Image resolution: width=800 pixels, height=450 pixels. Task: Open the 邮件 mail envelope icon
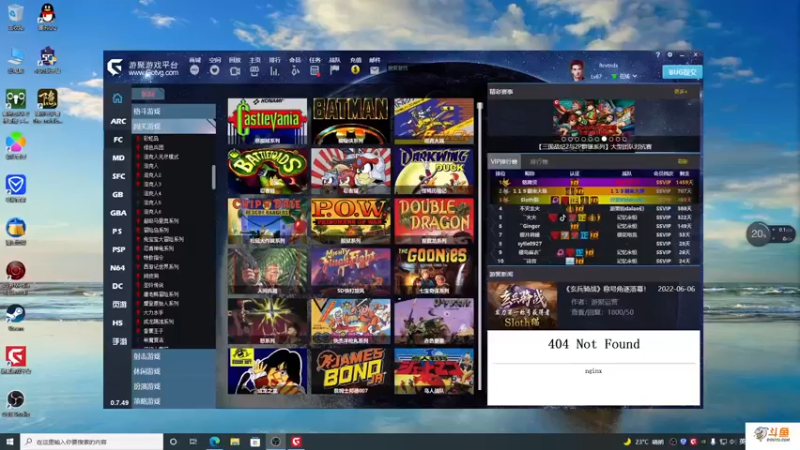pyautogui.click(x=374, y=70)
